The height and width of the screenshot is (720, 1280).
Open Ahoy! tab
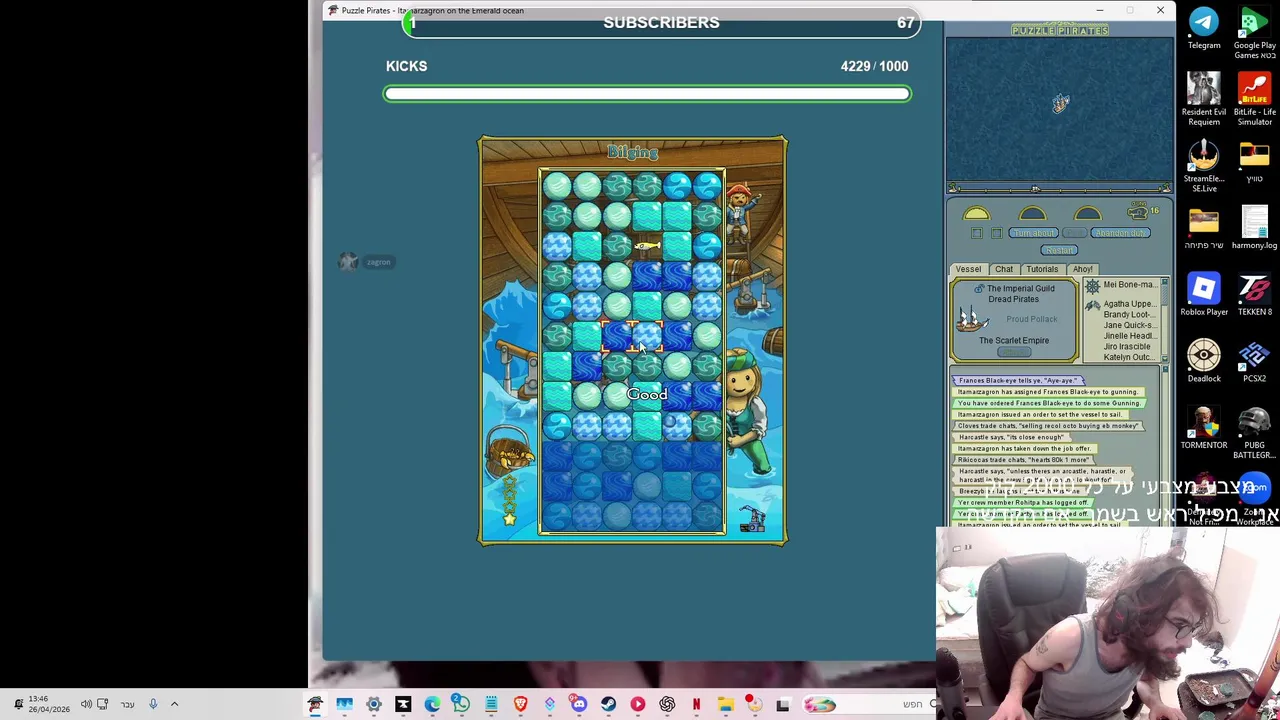(x=1083, y=269)
